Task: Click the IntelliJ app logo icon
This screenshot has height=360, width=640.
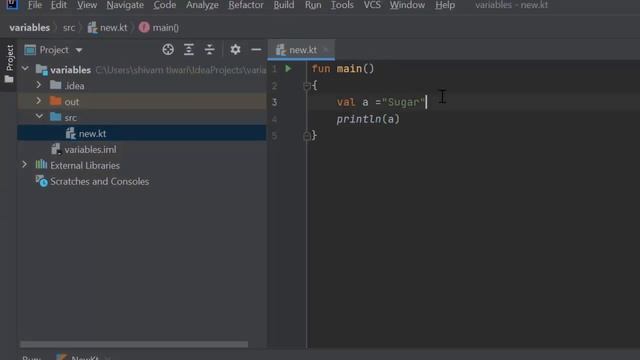Action: [x=12, y=4]
